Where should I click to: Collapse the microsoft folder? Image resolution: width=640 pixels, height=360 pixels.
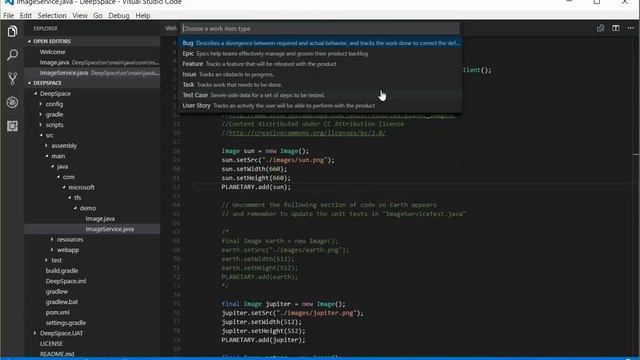[x=81, y=187]
